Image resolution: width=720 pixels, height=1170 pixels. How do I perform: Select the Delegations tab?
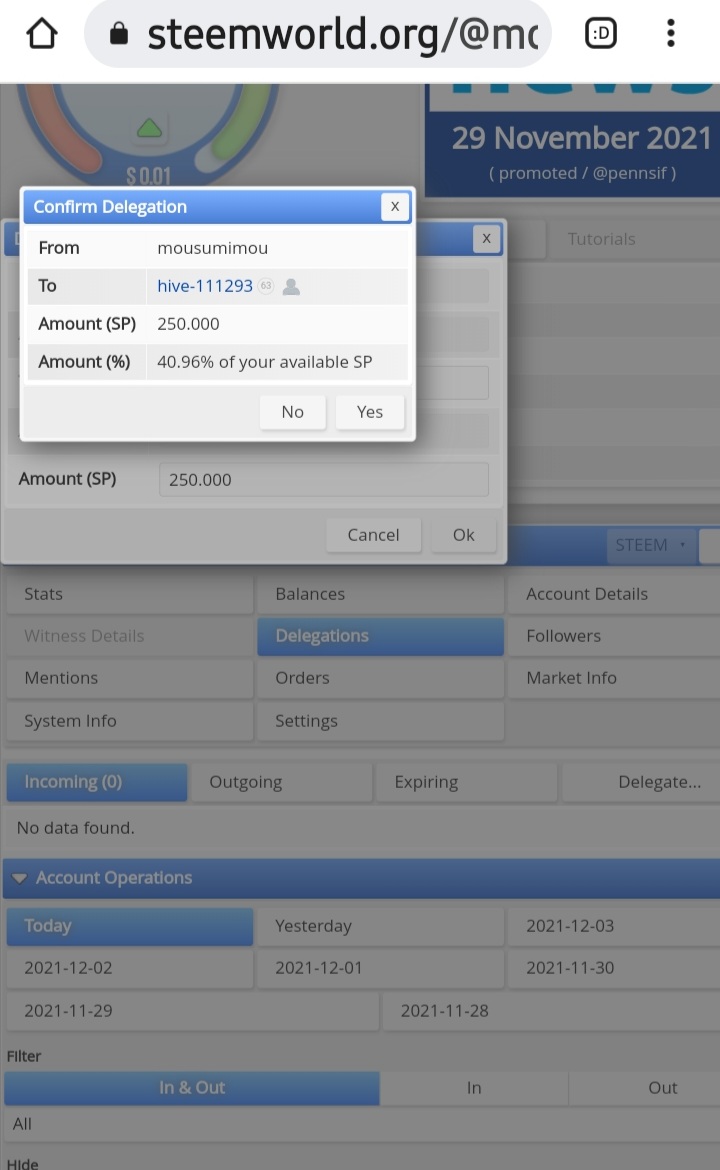pyautogui.click(x=381, y=636)
